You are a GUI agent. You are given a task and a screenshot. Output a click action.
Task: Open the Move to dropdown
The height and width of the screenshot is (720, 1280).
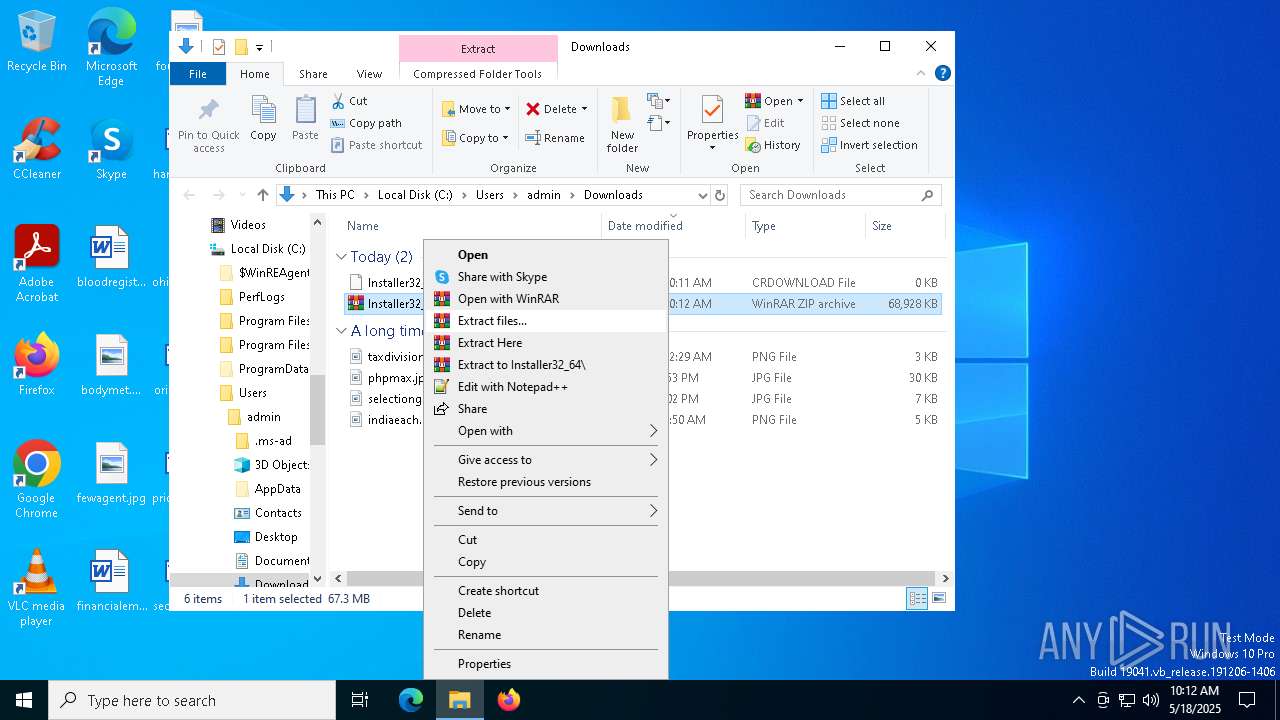477,109
